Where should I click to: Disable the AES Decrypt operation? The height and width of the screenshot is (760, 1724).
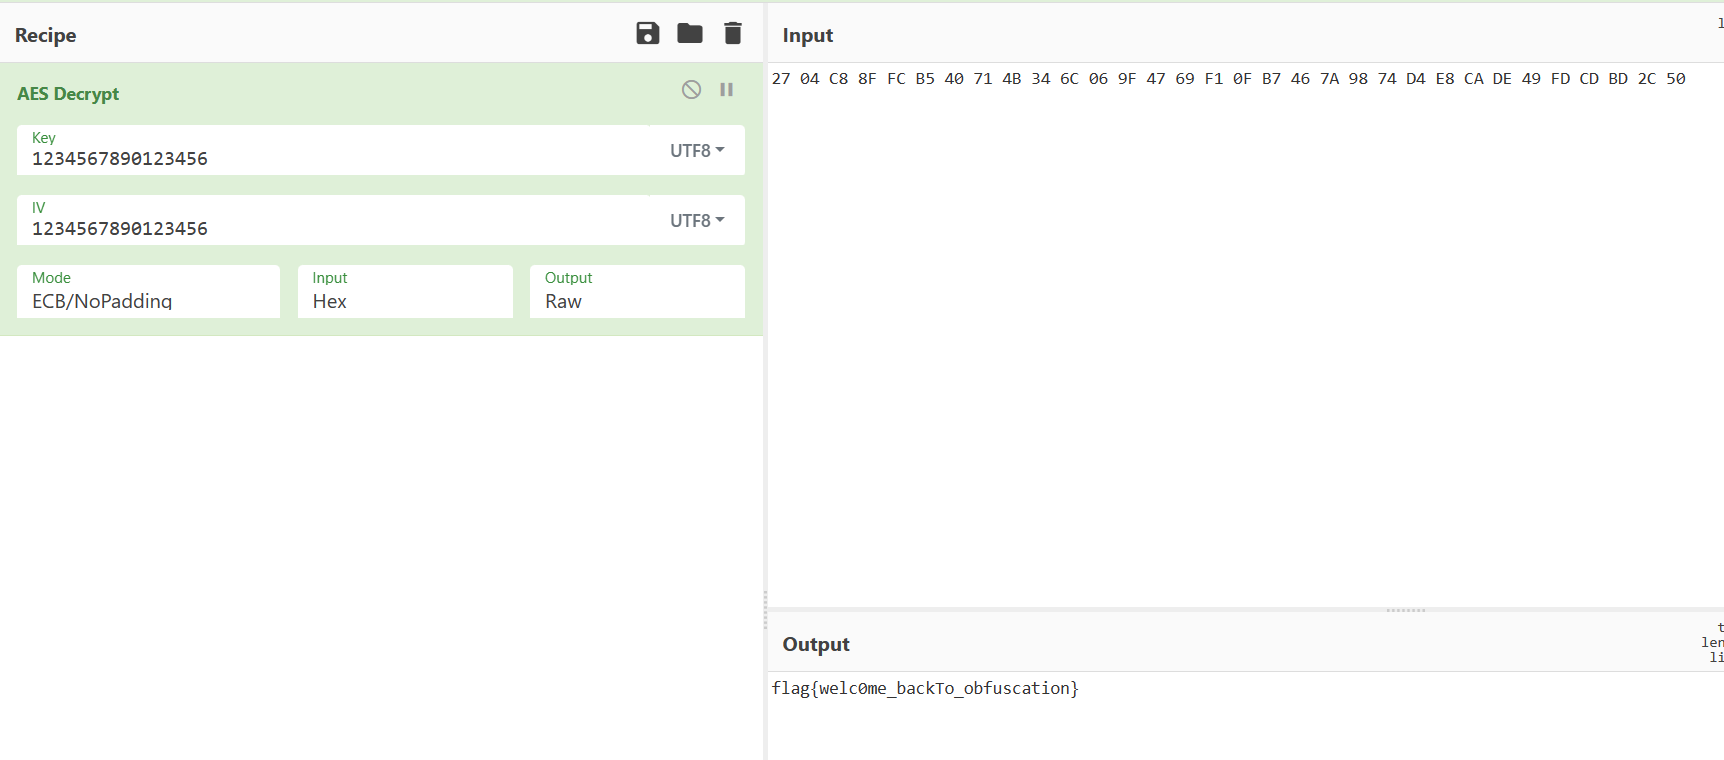coord(691,90)
